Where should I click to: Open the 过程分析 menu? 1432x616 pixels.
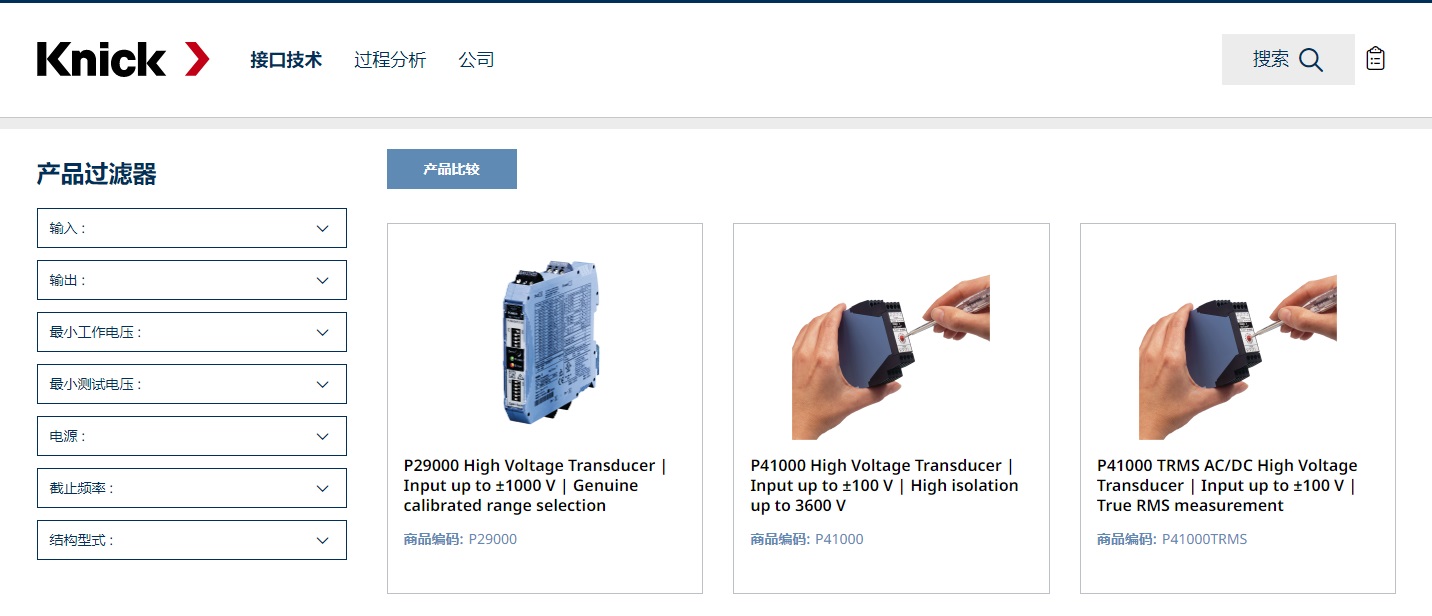[390, 60]
